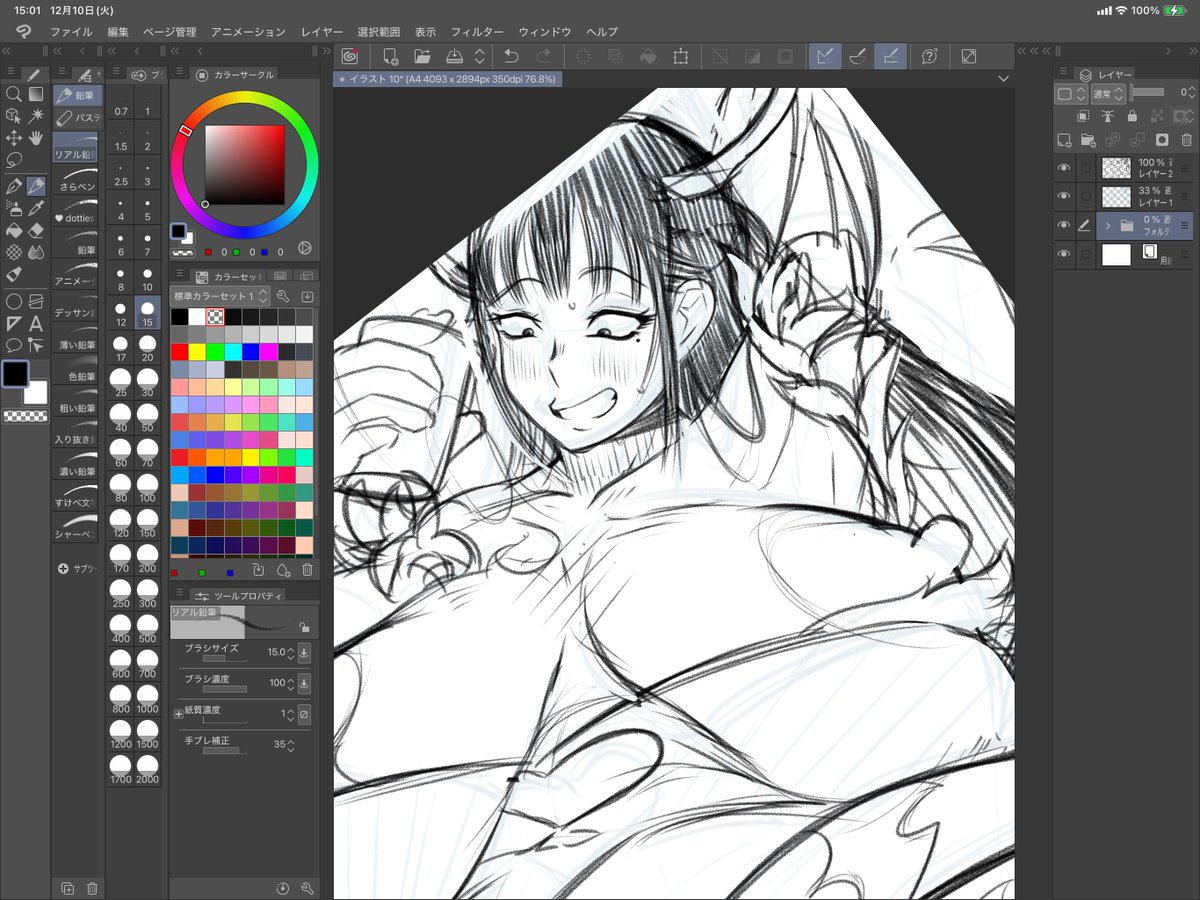Open the フィルター menu
This screenshot has width=1200, height=900.
coord(479,31)
